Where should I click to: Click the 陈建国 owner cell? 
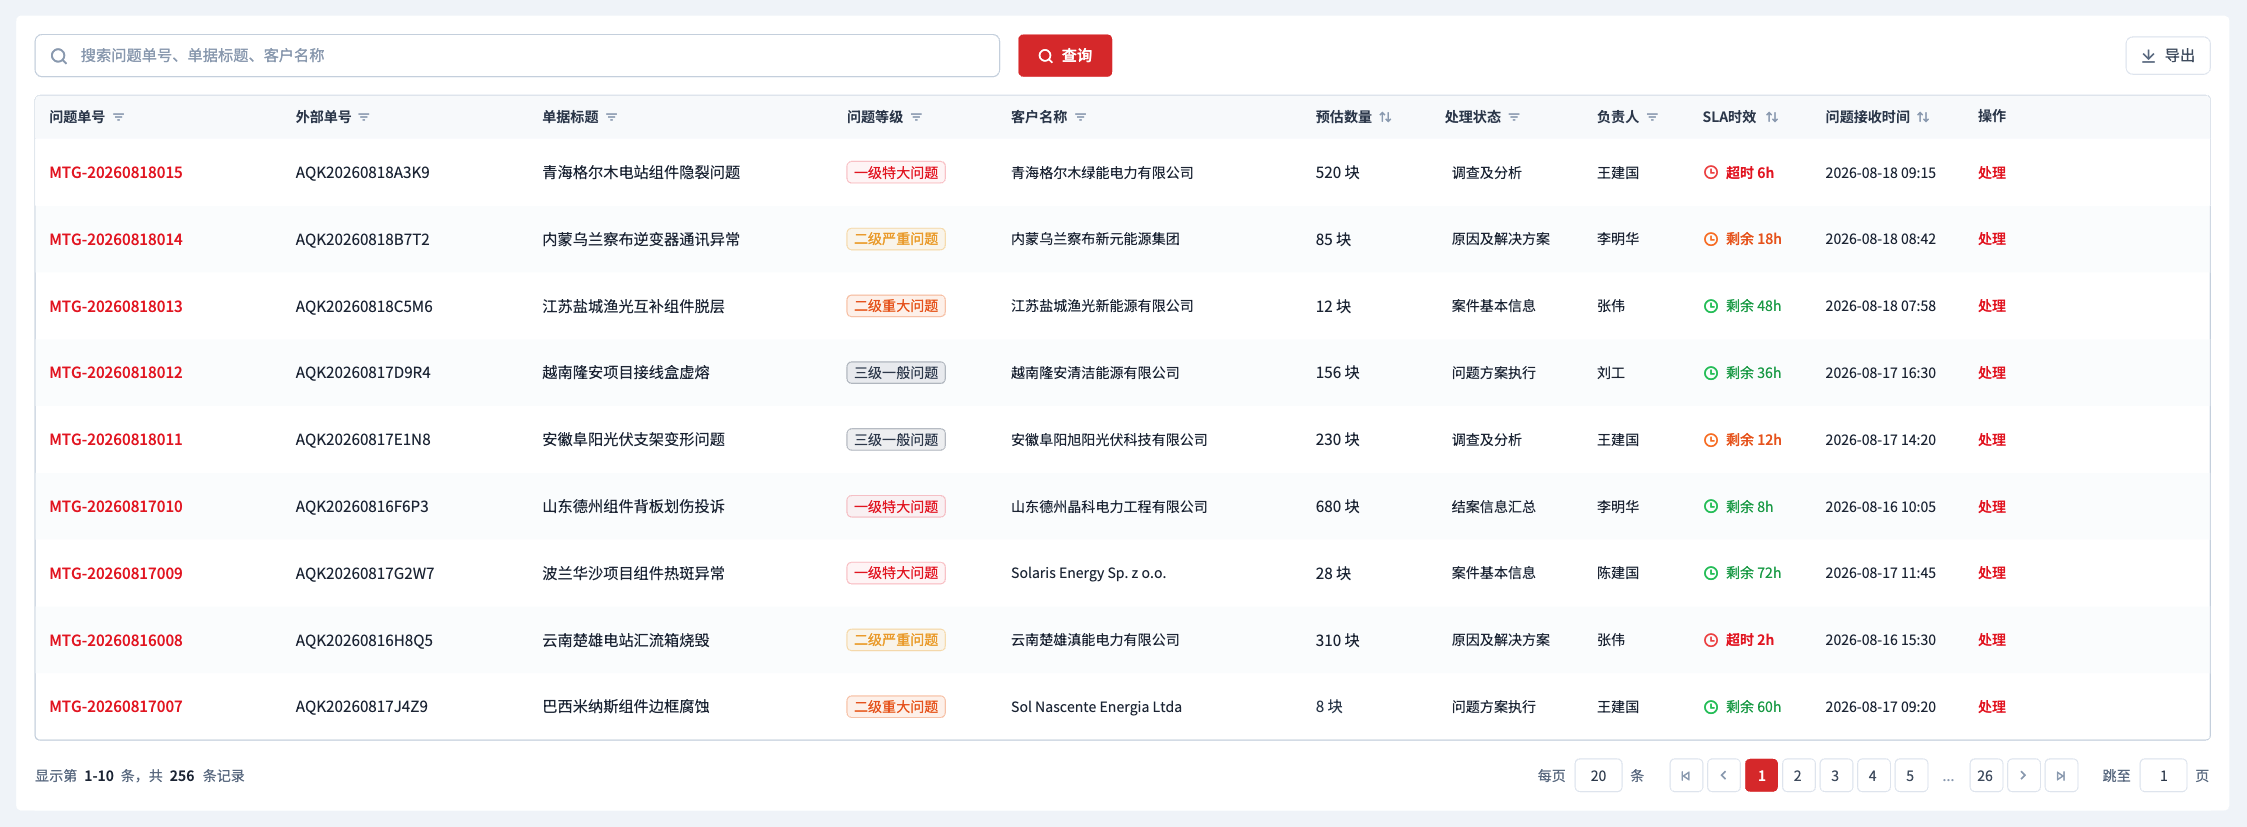1617,573
